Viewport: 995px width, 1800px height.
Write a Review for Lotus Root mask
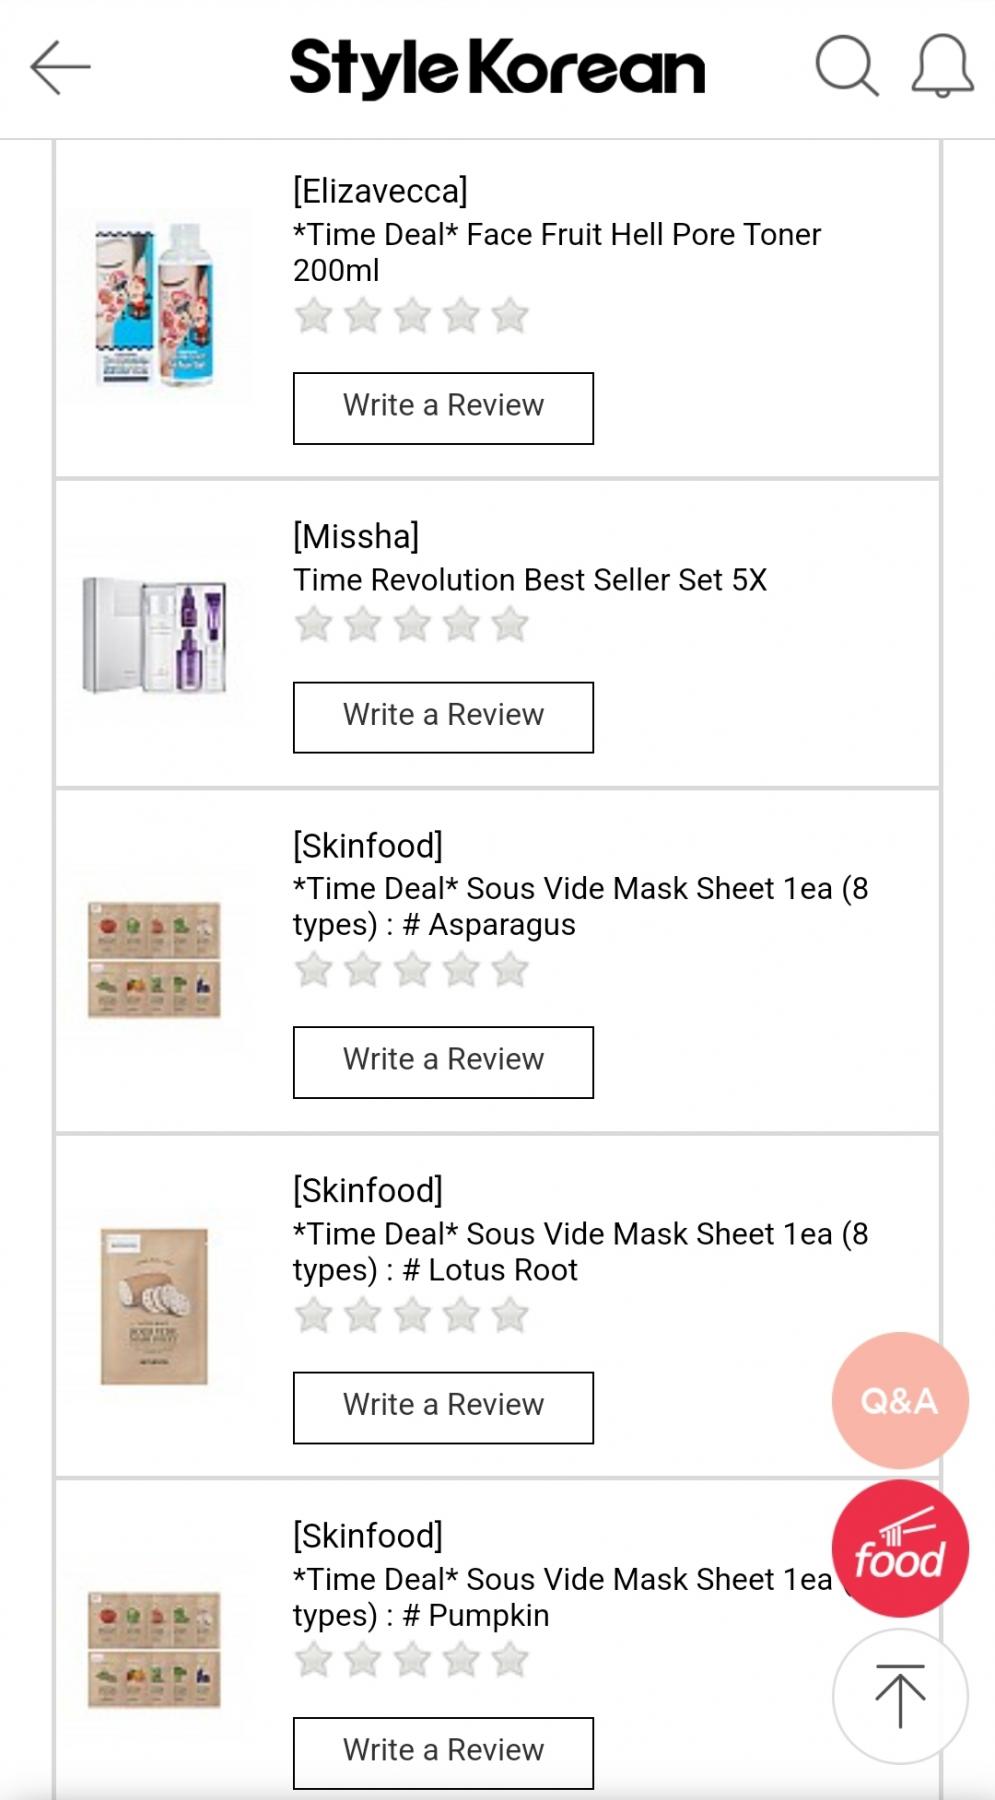tap(443, 1407)
